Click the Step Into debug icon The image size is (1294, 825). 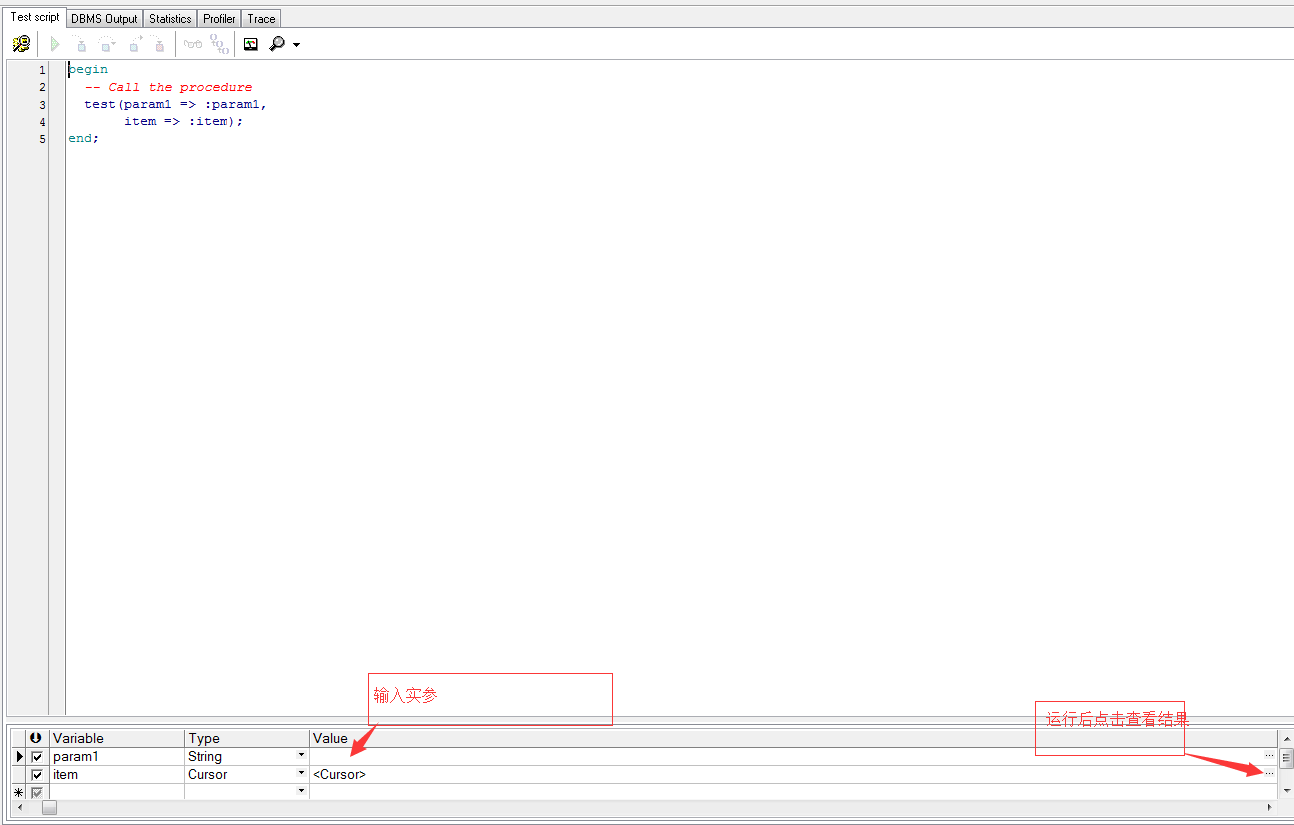(x=80, y=44)
